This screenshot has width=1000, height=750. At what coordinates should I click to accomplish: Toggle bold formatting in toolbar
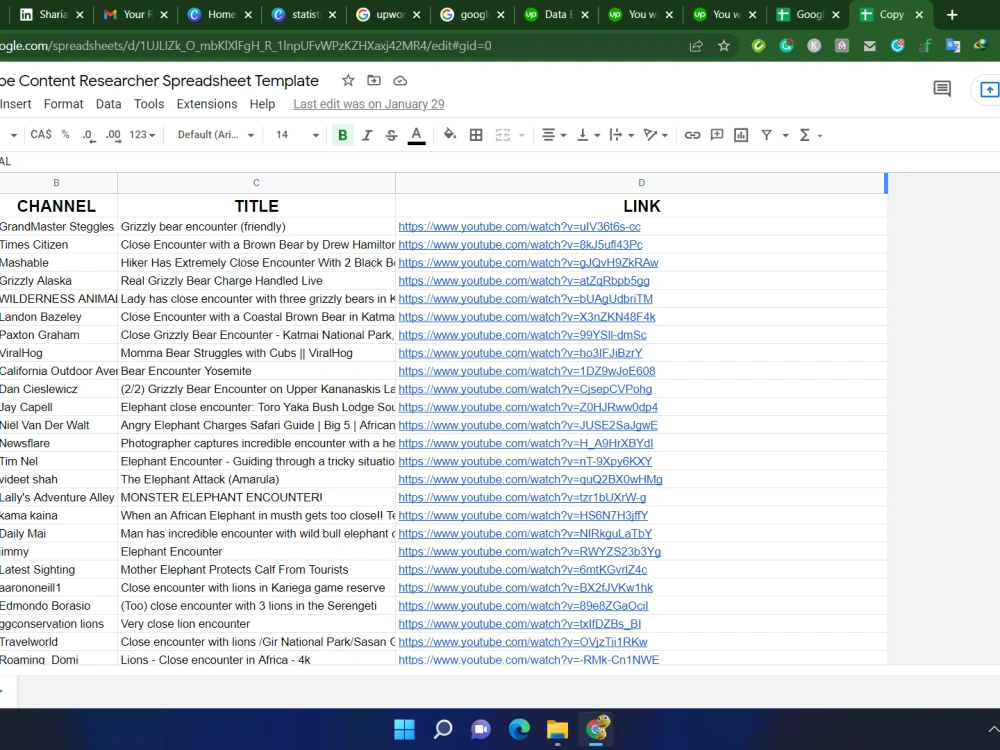click(342, 135)
